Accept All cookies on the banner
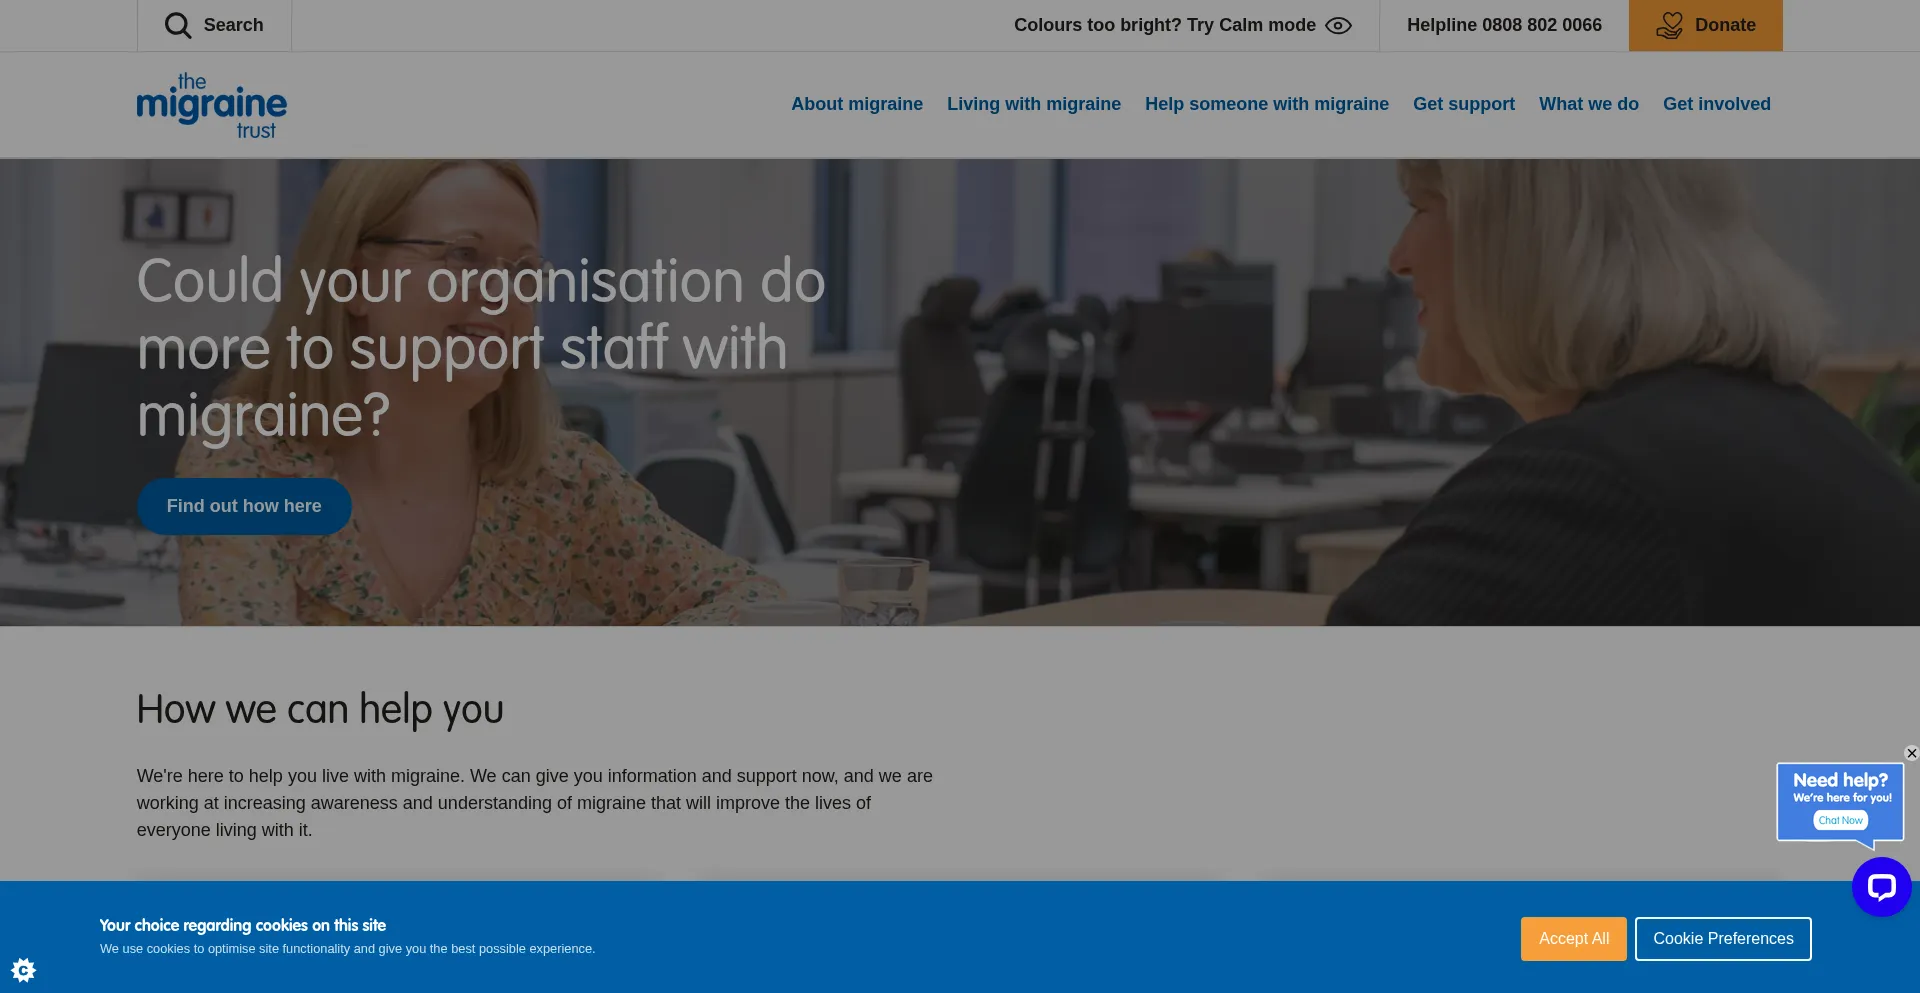Viewport: 1920px width, 993px height. pyautogui.click(x=1573, y=938)
